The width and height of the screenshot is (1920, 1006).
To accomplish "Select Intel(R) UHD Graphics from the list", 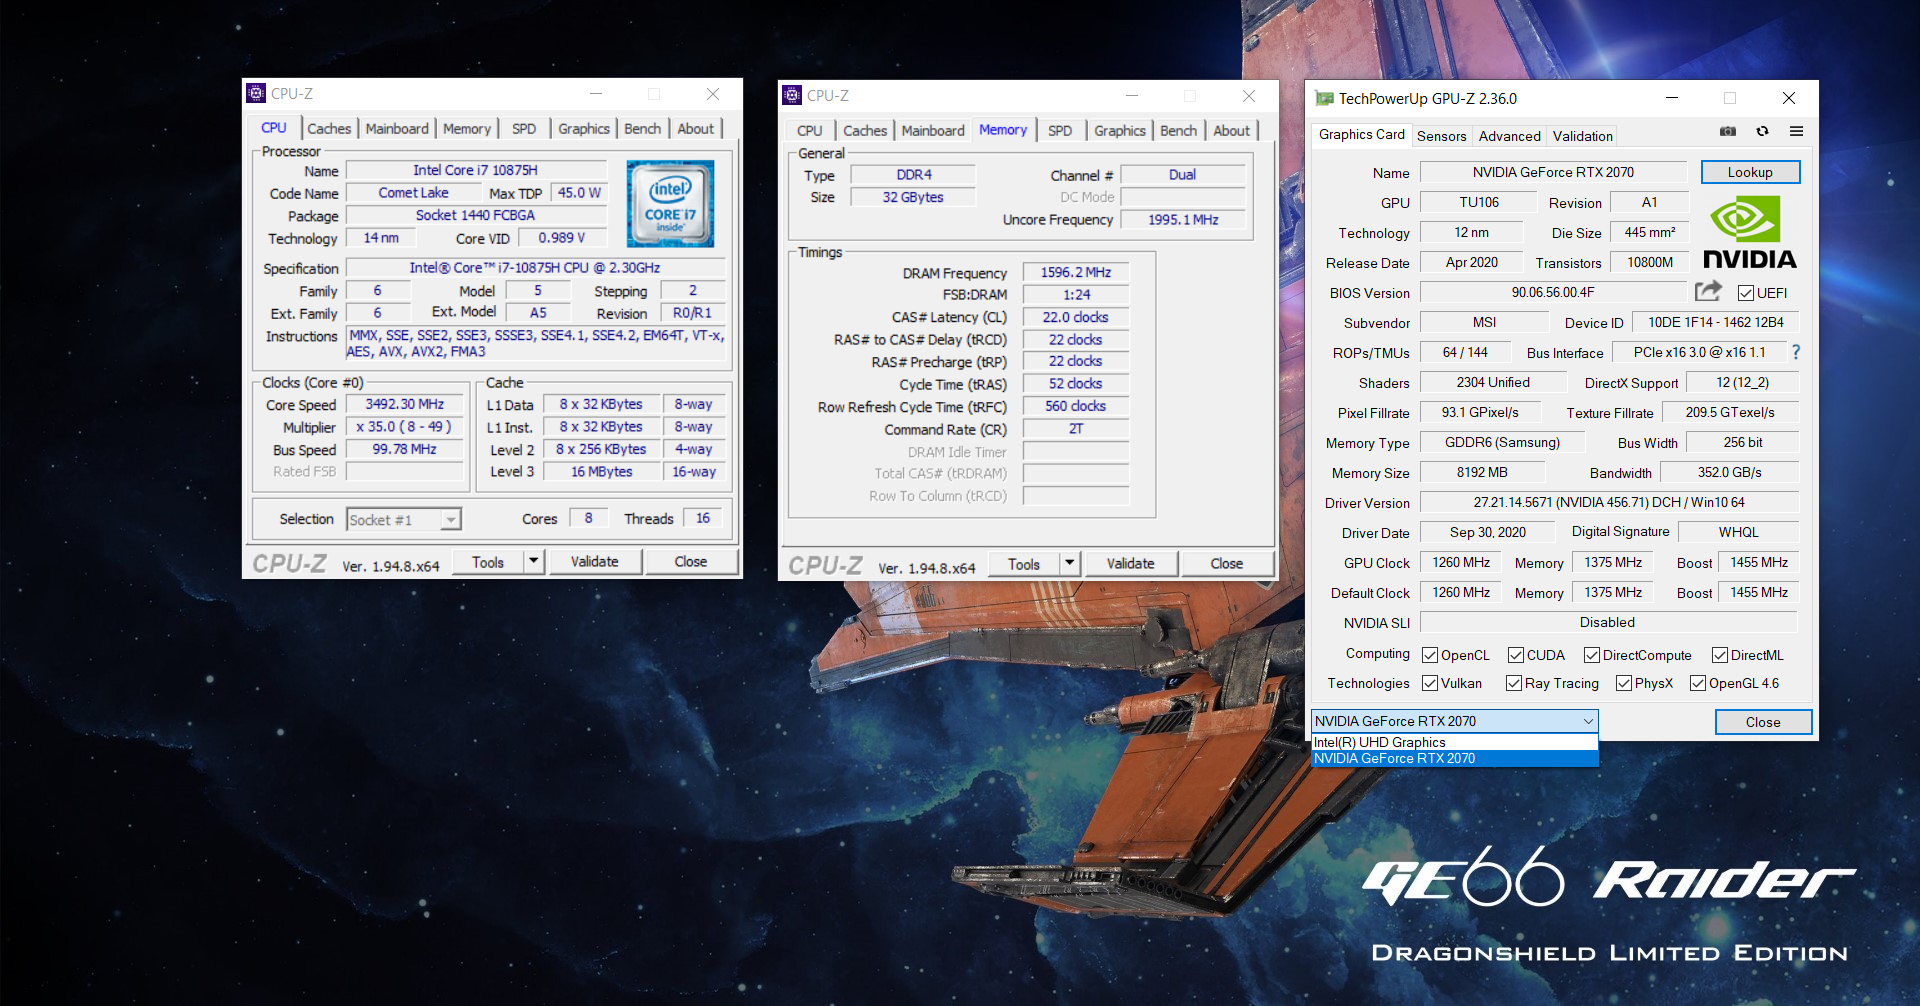I will 1454,742.
